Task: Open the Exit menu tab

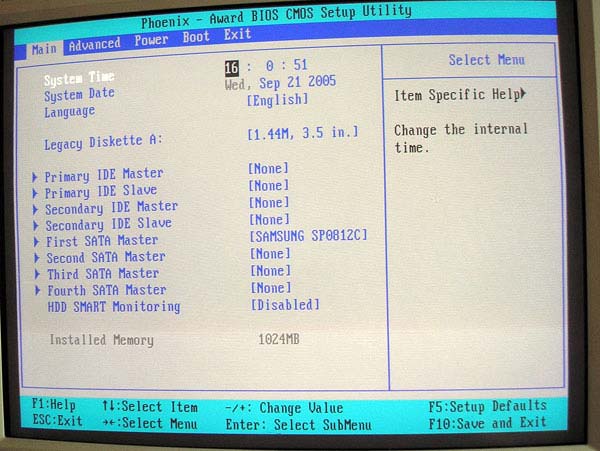Action: tap(237, 34)
